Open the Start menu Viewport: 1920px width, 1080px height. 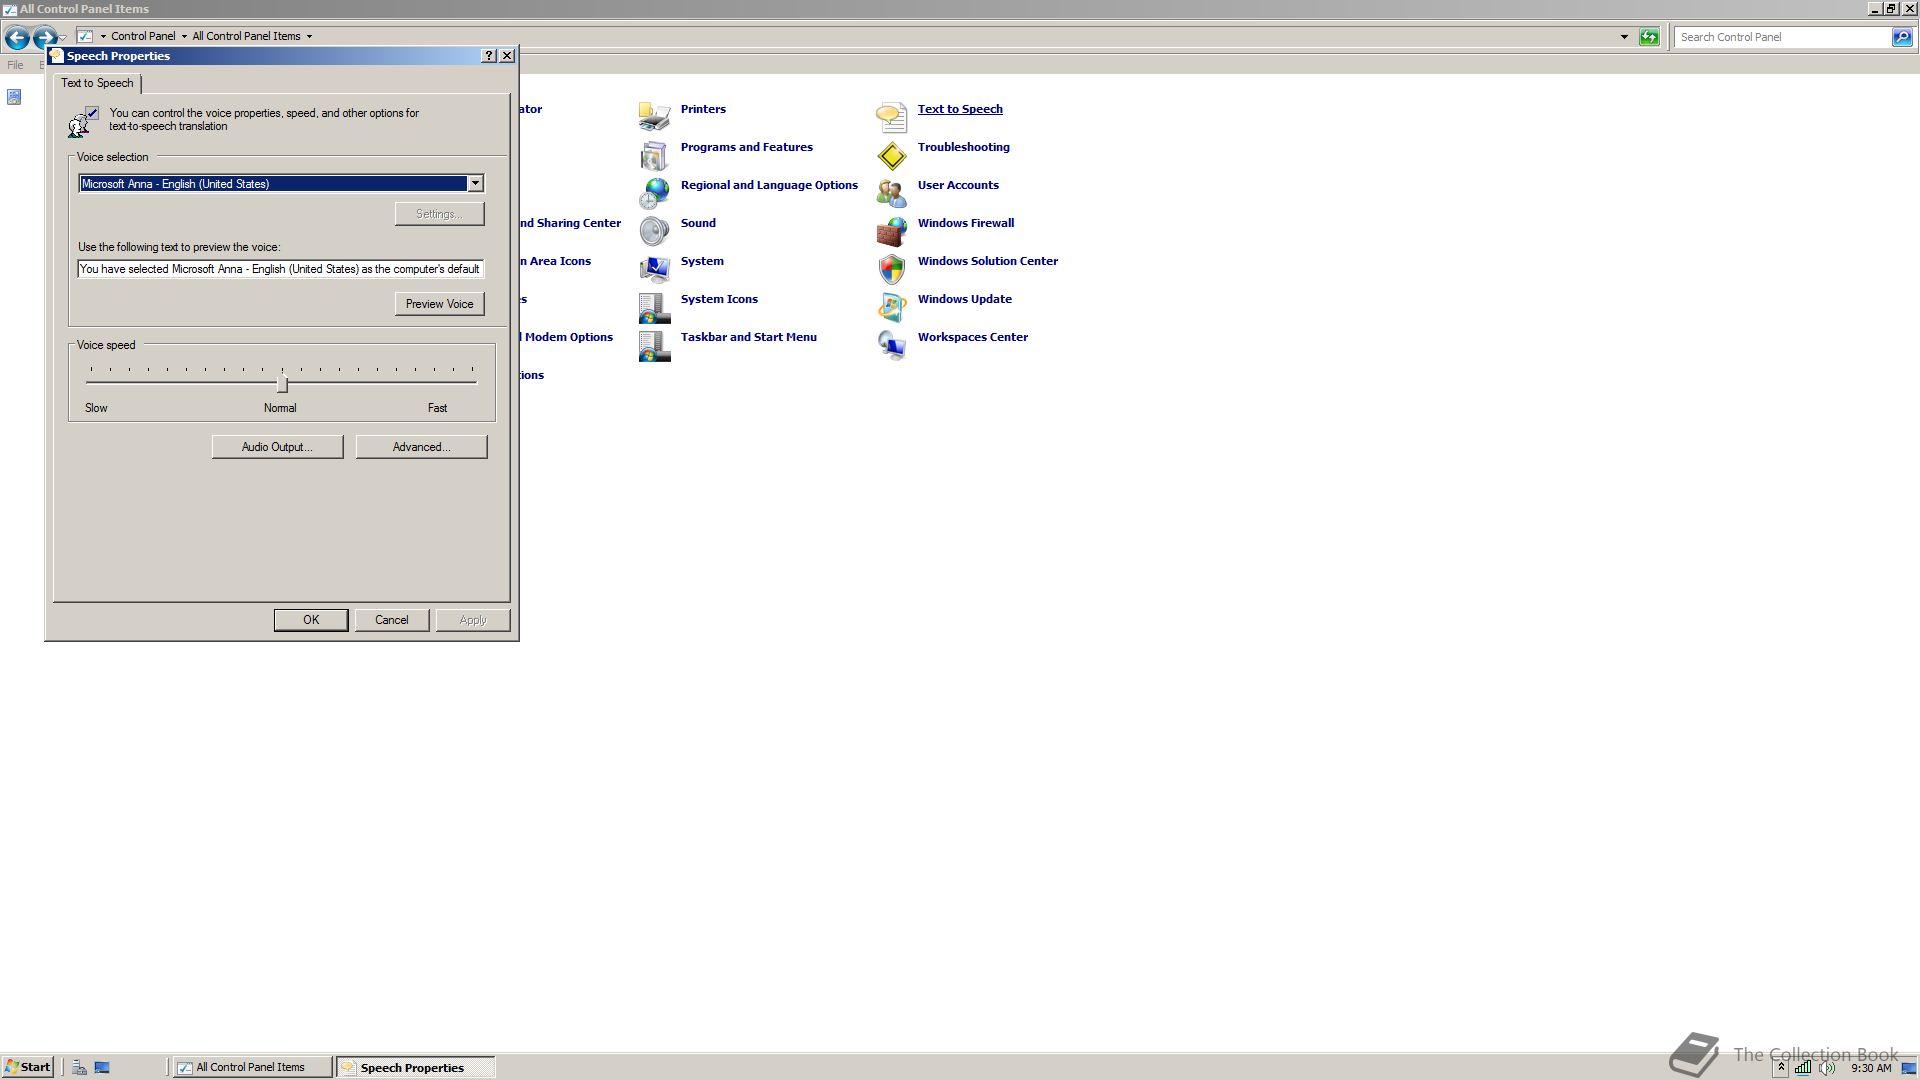[x=27, y=1067]
